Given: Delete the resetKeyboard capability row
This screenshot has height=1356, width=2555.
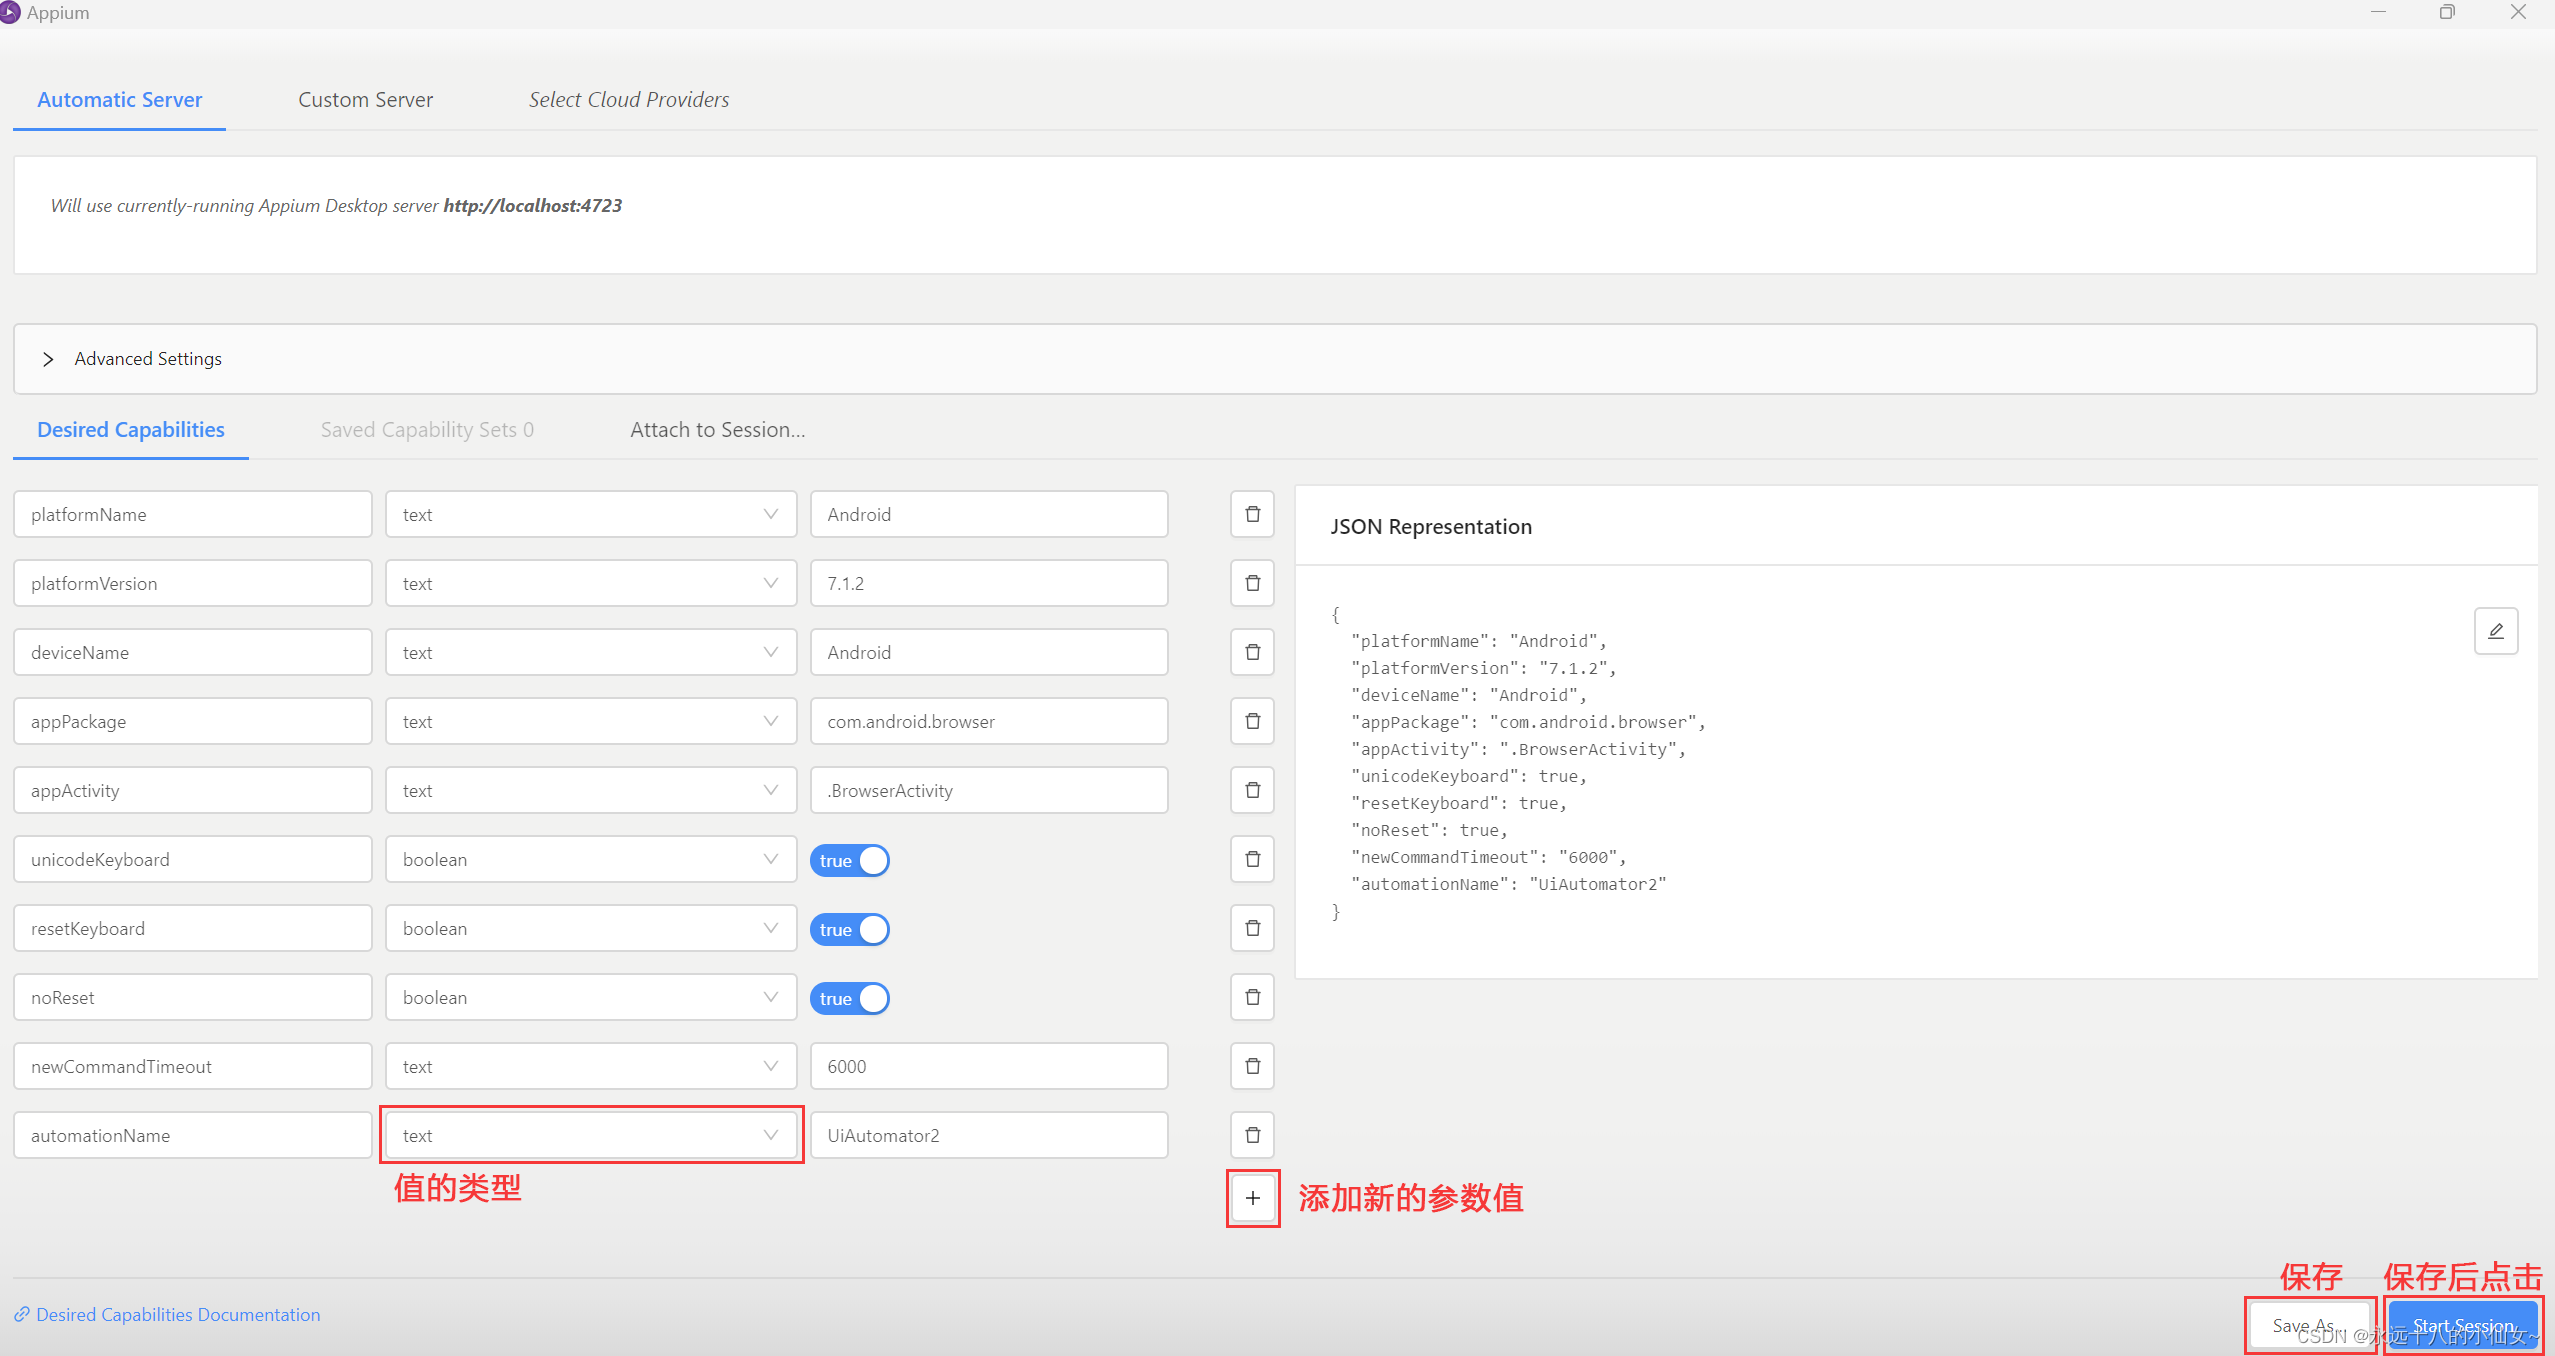Looking at the screenshot, I should tap(1252, 928).
